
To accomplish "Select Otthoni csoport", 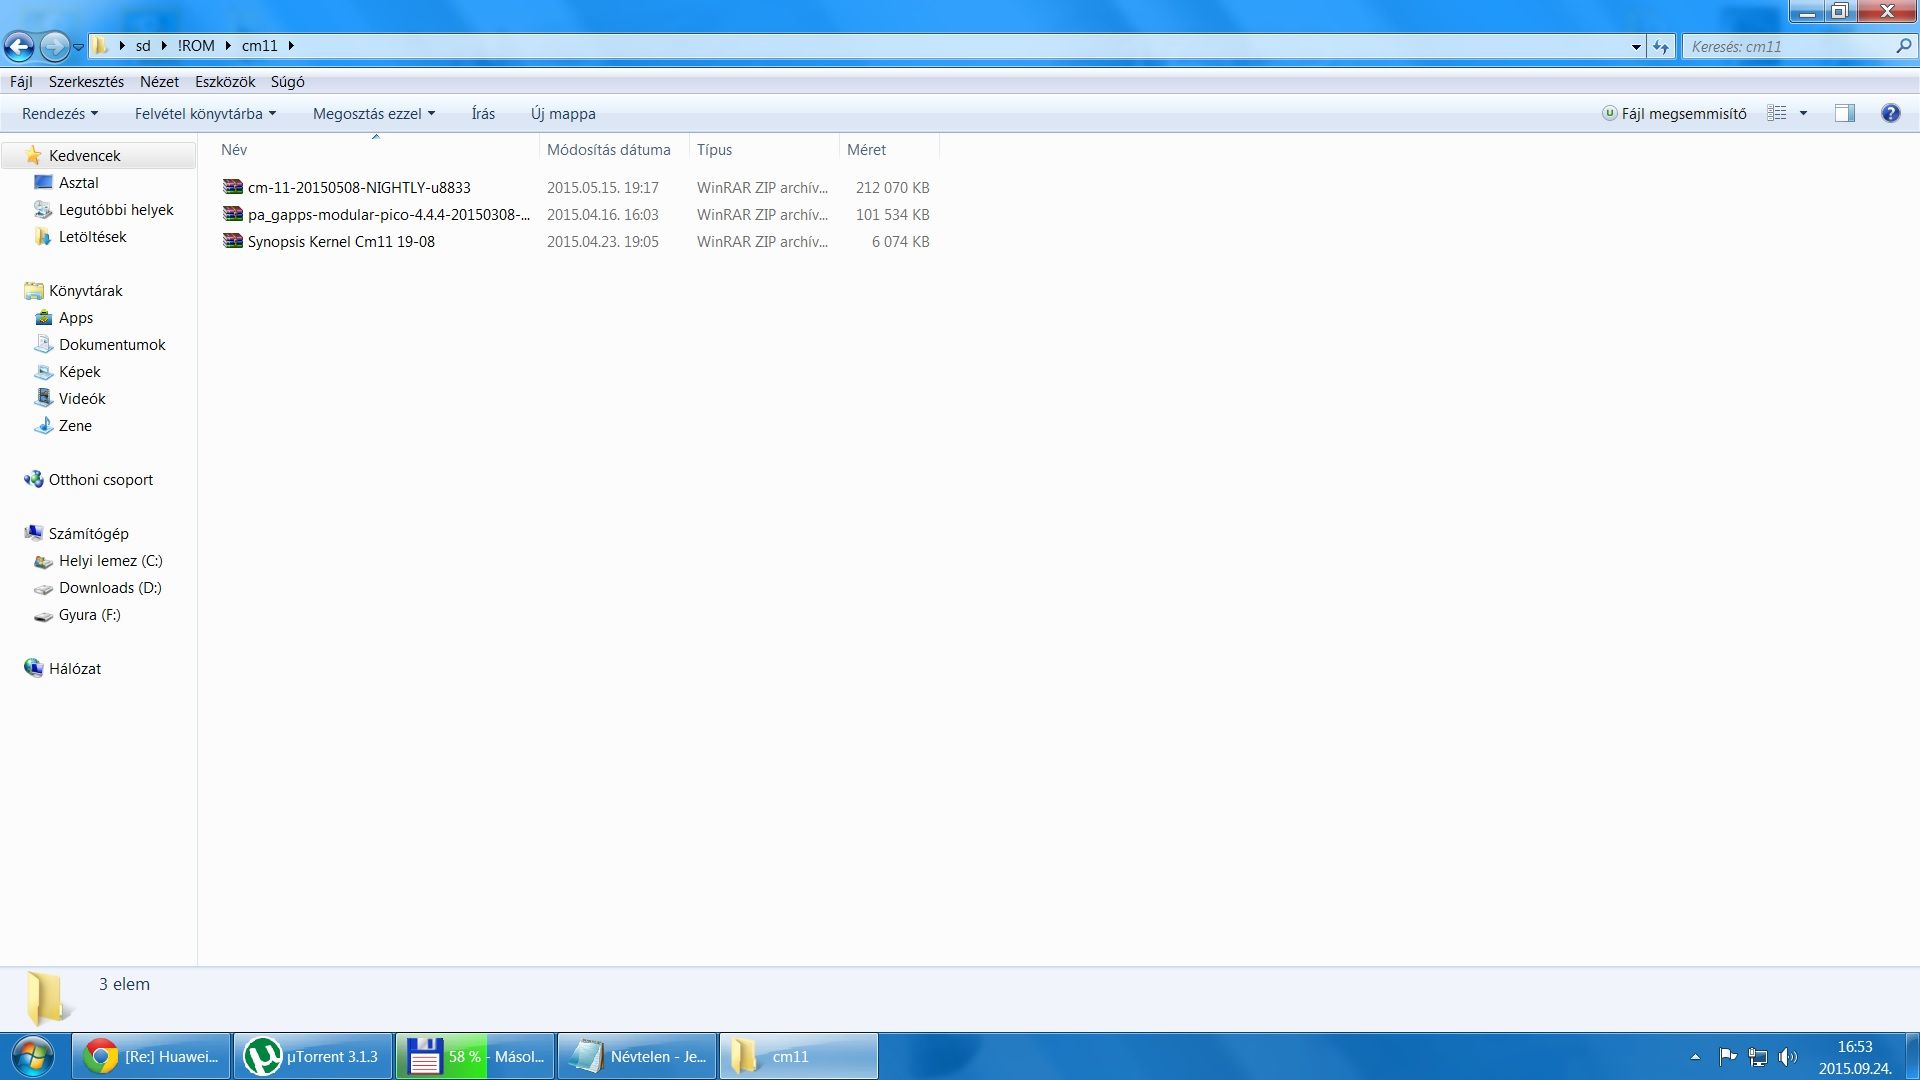I will (x=101, y=480).
